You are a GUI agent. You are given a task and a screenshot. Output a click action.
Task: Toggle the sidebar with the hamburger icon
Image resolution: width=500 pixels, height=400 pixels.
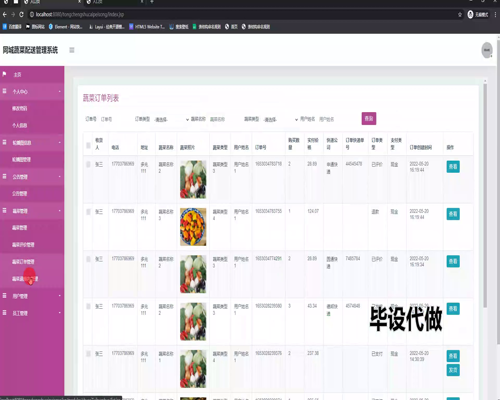click(72, 50)
